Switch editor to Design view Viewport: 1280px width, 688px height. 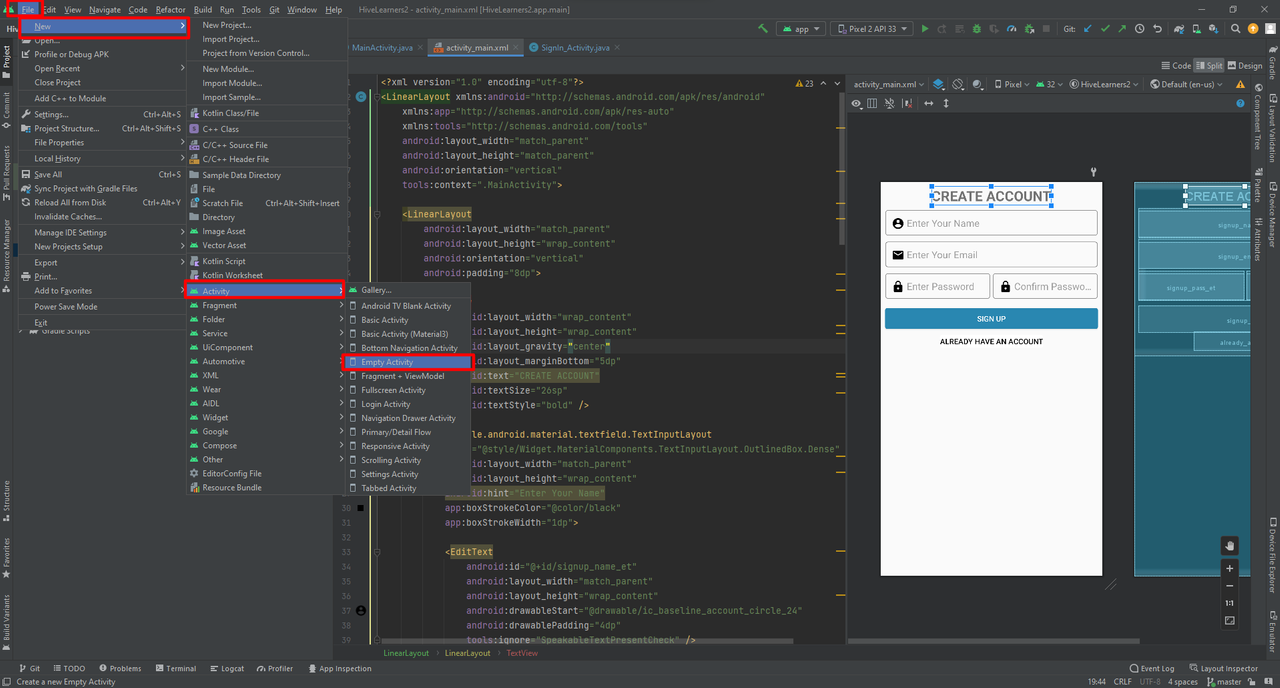pos(1245,66)
